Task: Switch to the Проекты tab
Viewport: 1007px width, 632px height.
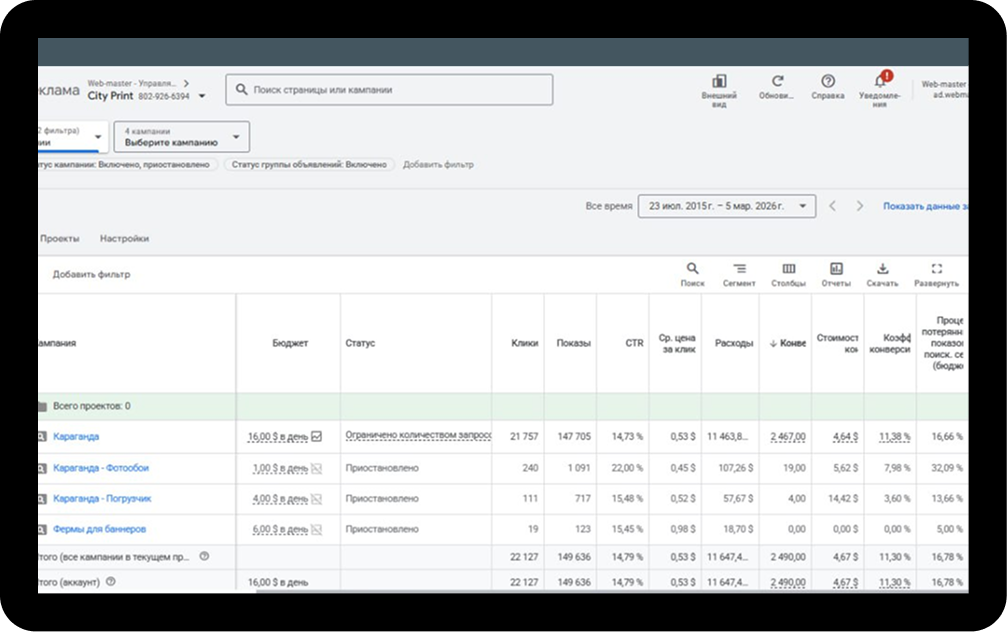Action: 59,239
